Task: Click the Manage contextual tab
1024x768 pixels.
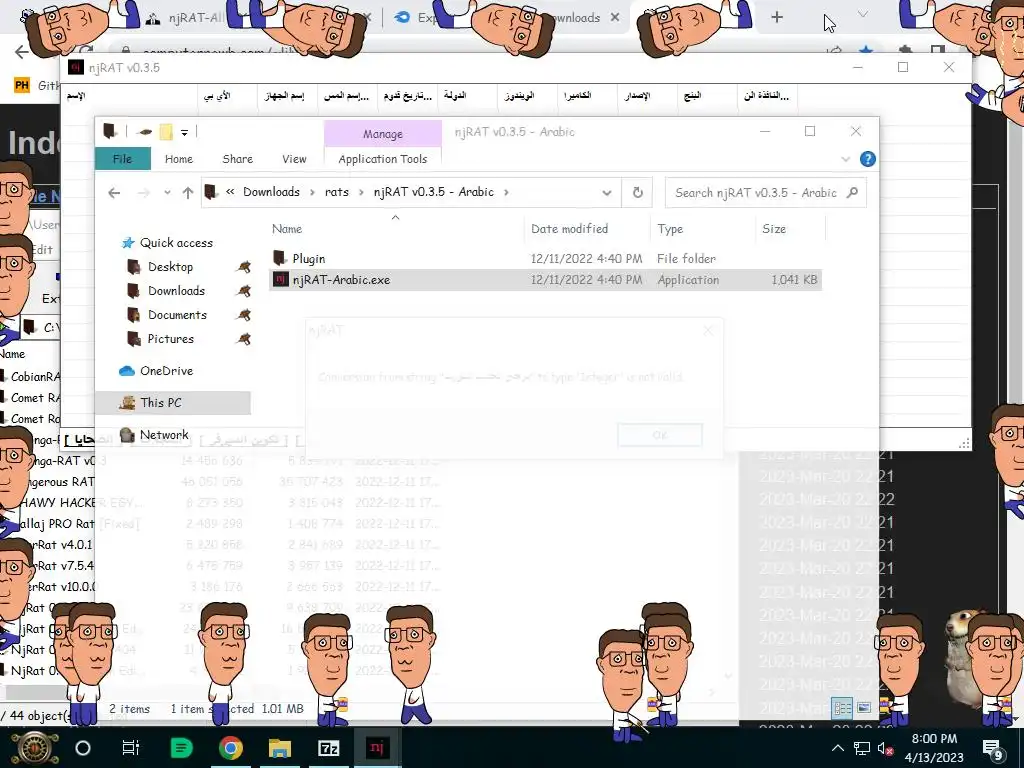Action: pos(383,134)
